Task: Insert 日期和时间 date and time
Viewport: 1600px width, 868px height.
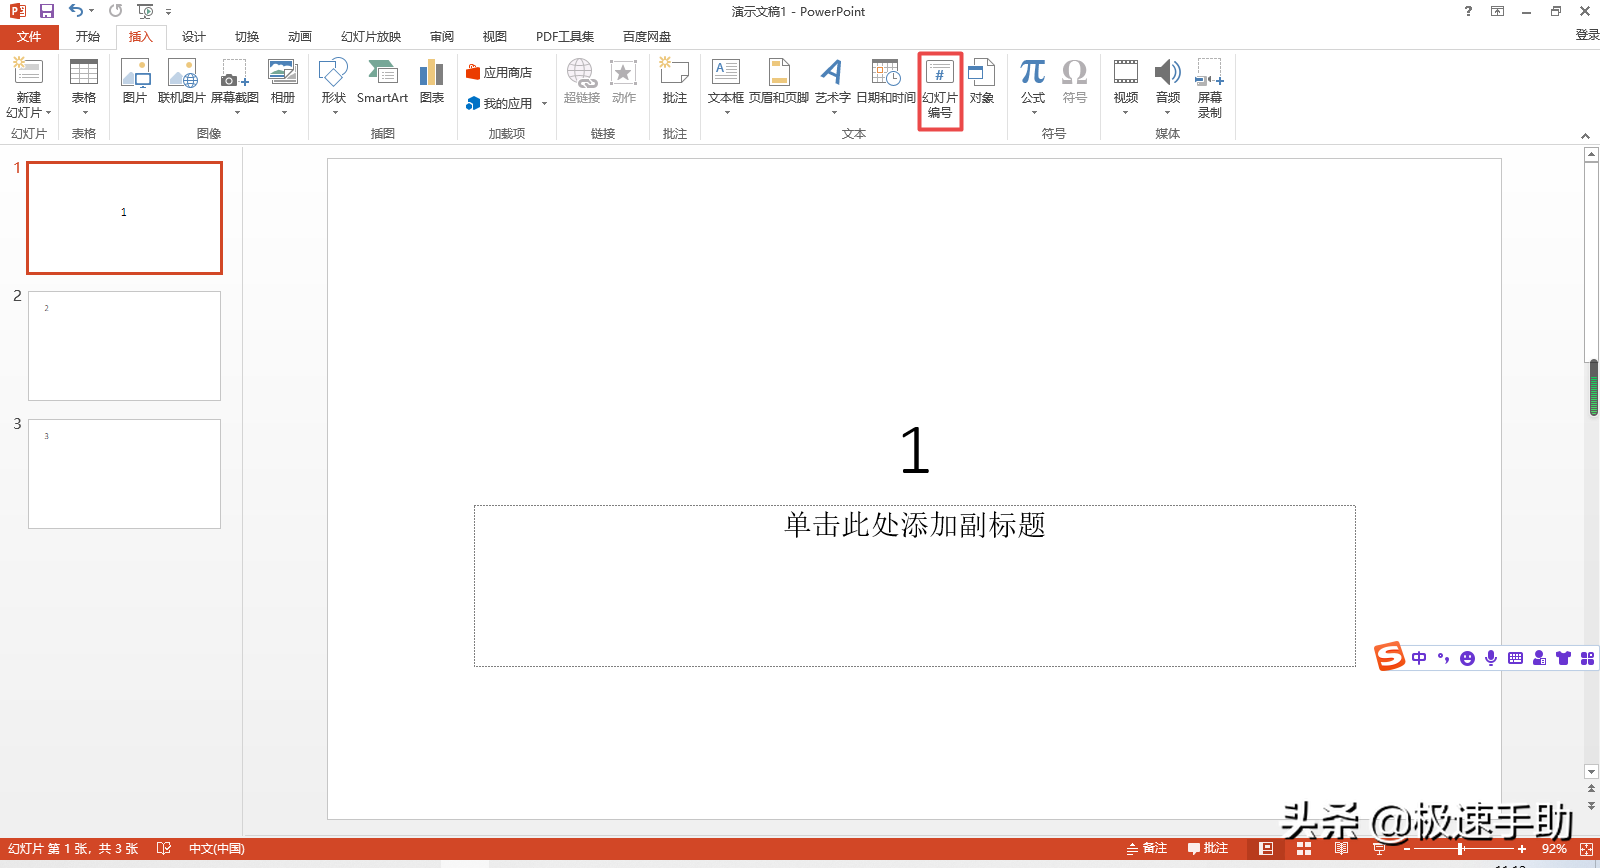Action: (x=886, y=81)
